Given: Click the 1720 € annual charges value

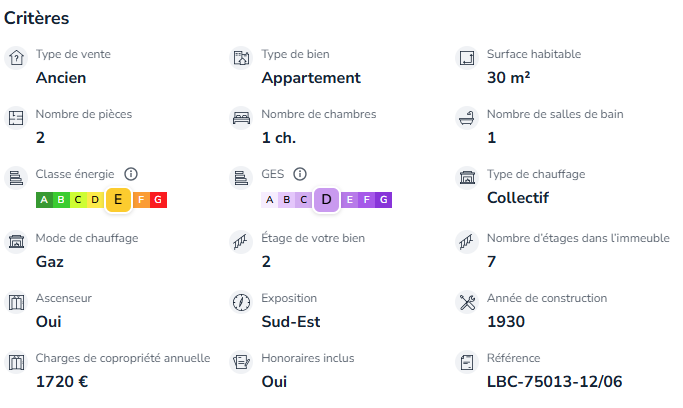Looking at the screenshot, I should tap(63, 382).
